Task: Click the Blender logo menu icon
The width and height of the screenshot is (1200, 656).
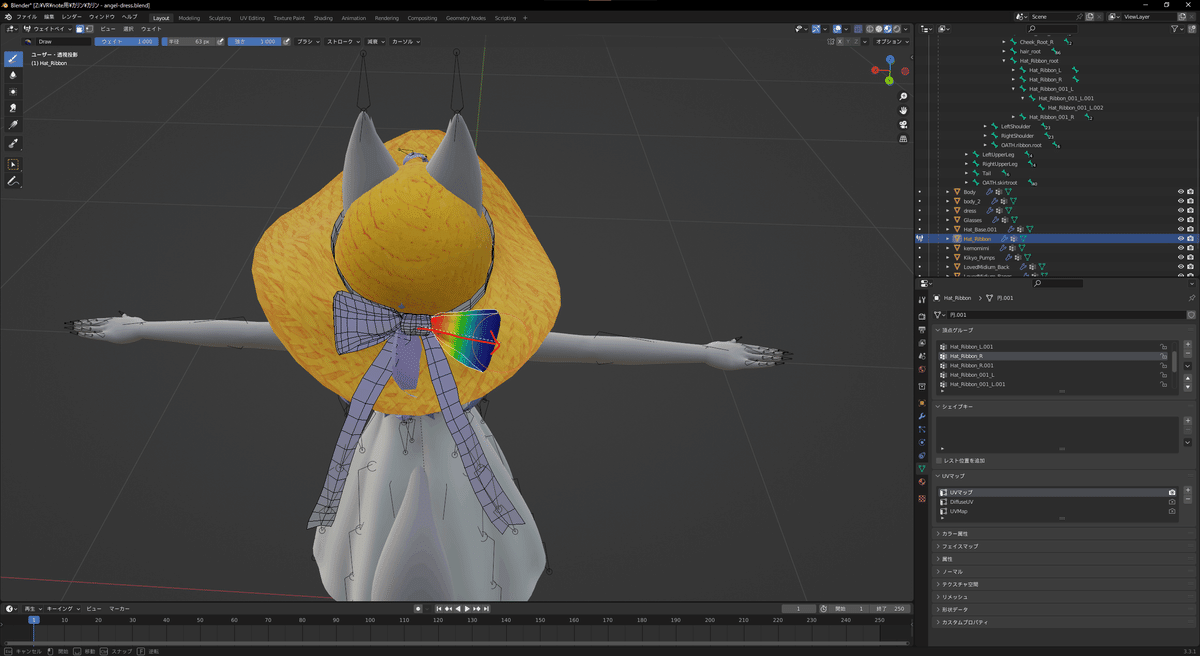Action: [7, 17]
